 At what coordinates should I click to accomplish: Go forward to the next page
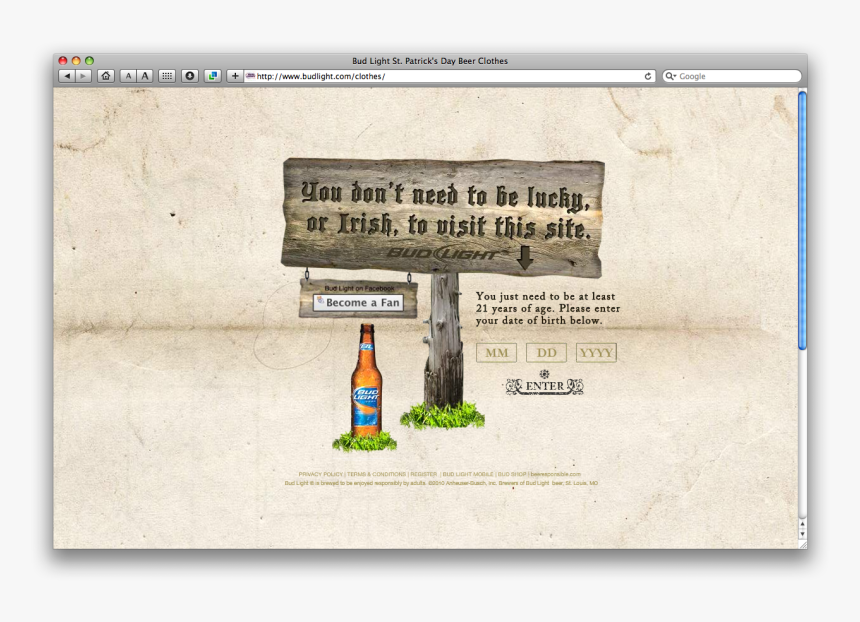tap(83, 76)
